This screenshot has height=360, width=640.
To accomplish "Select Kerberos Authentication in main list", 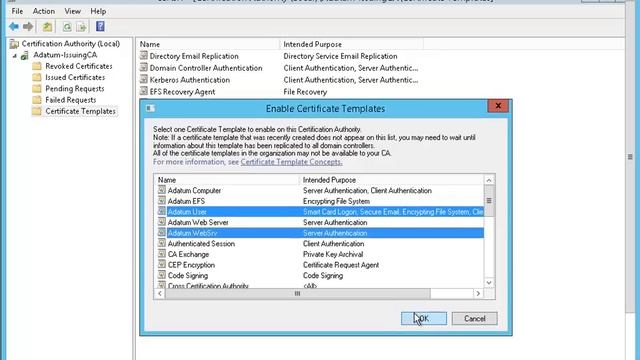I will [x=190, y=80].
